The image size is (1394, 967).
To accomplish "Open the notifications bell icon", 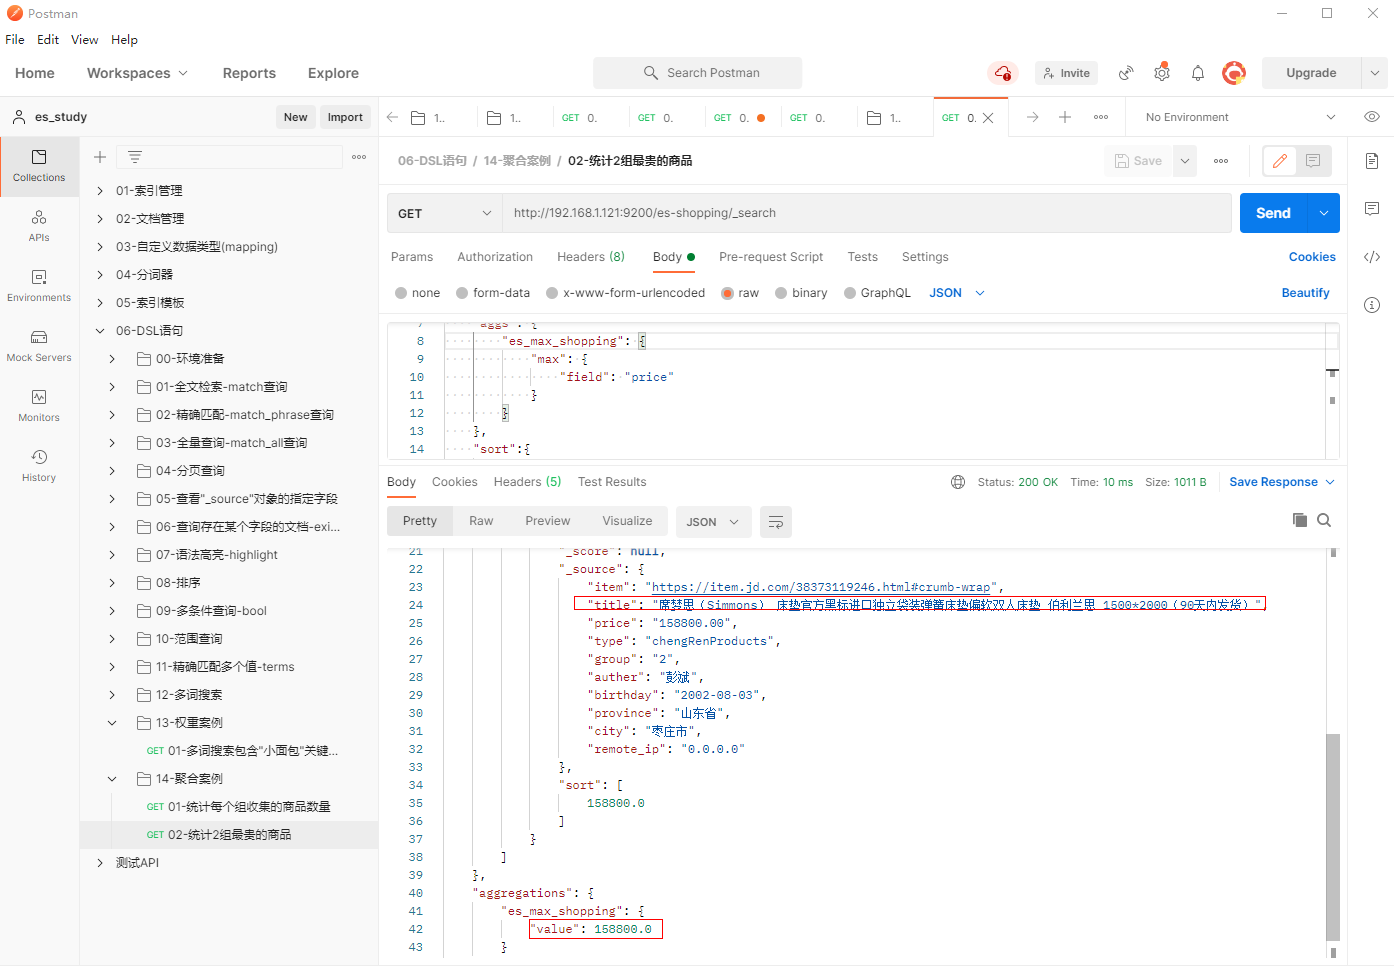I will (1197, 73).
